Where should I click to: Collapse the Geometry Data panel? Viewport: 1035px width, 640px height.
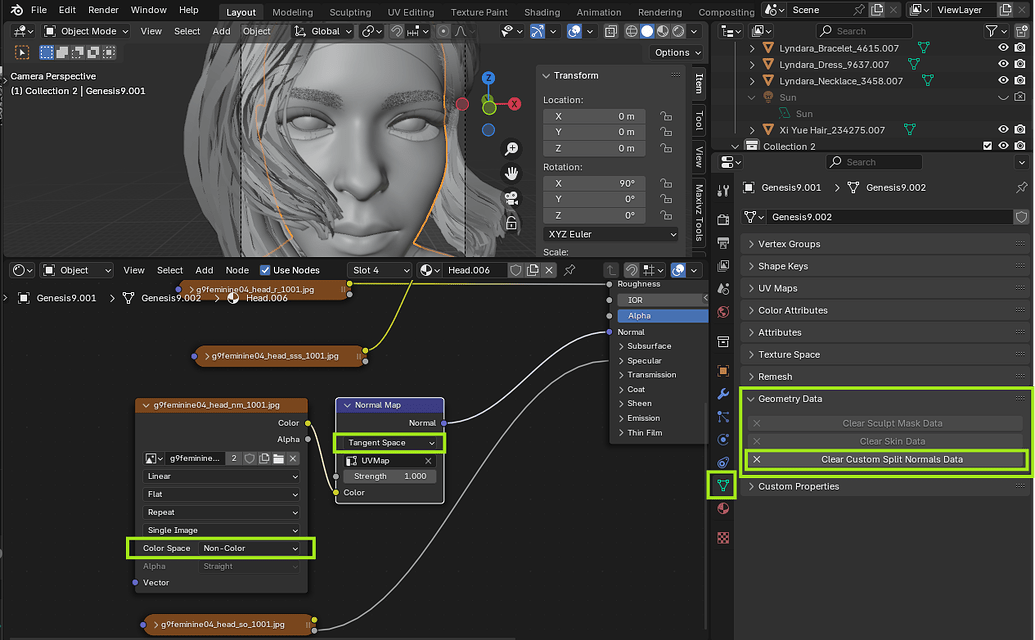pyautogui.click(x=885, y=399)
